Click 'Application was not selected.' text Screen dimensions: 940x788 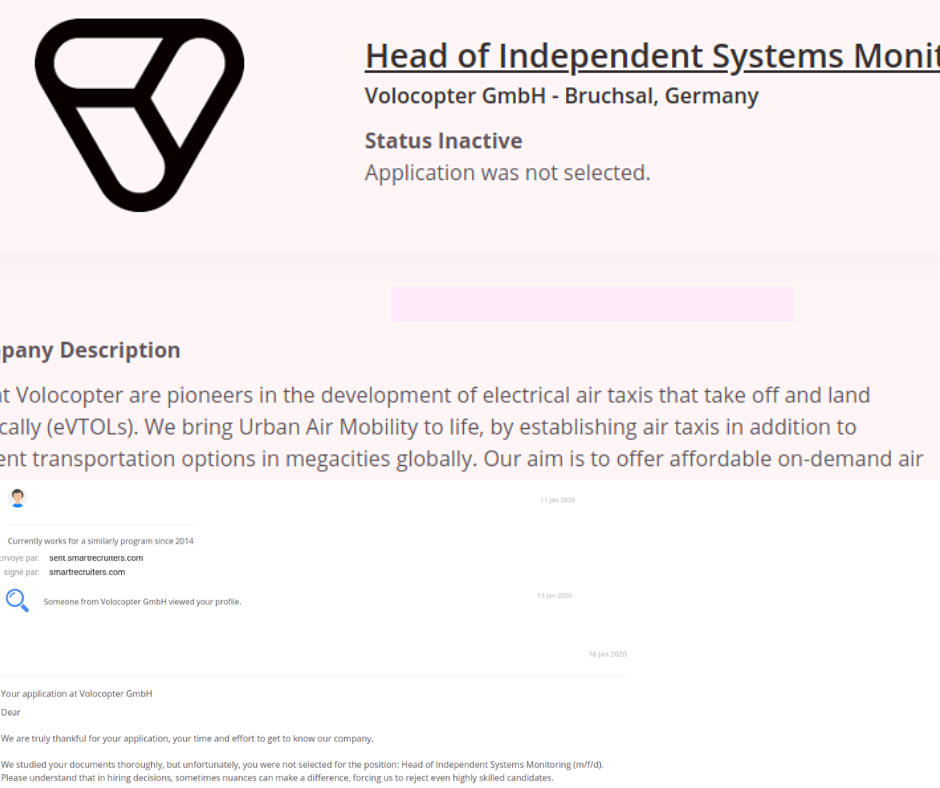tap(508, 173)
